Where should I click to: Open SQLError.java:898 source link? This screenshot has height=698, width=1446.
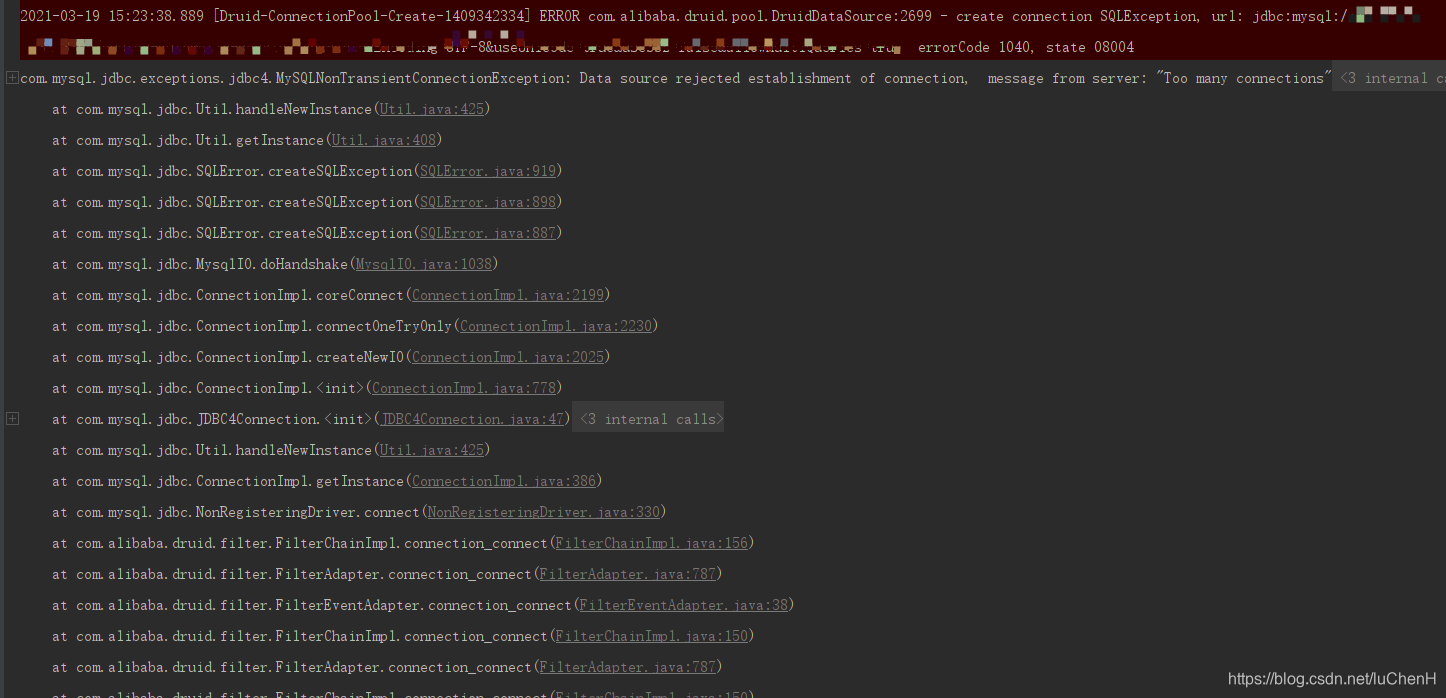487,202
